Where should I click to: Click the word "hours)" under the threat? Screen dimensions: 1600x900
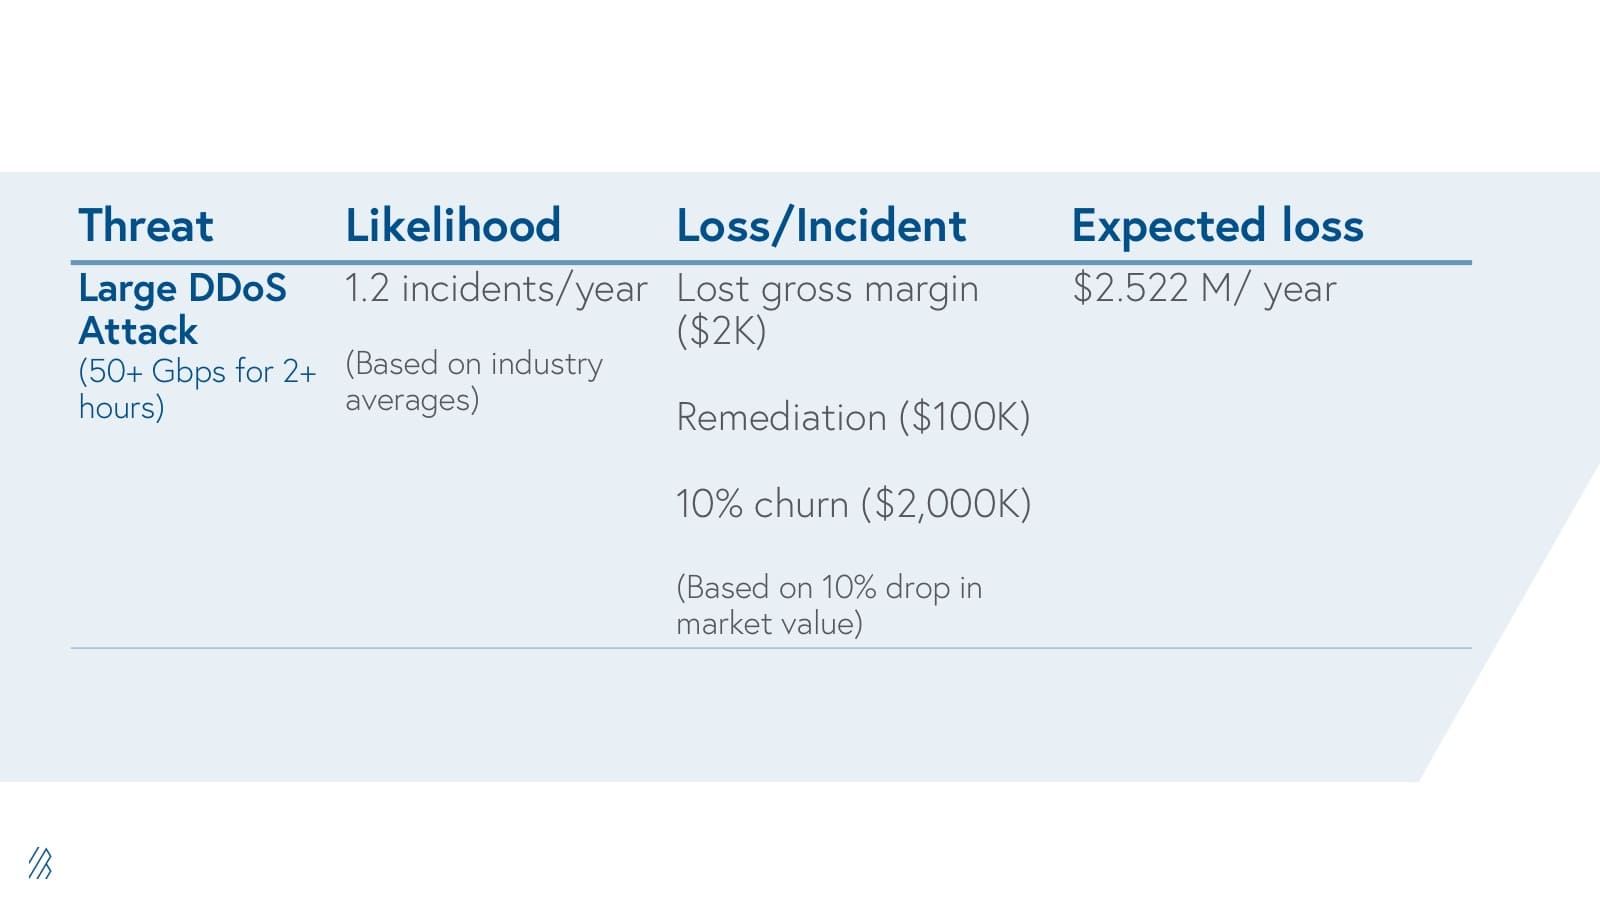[121, 408]
